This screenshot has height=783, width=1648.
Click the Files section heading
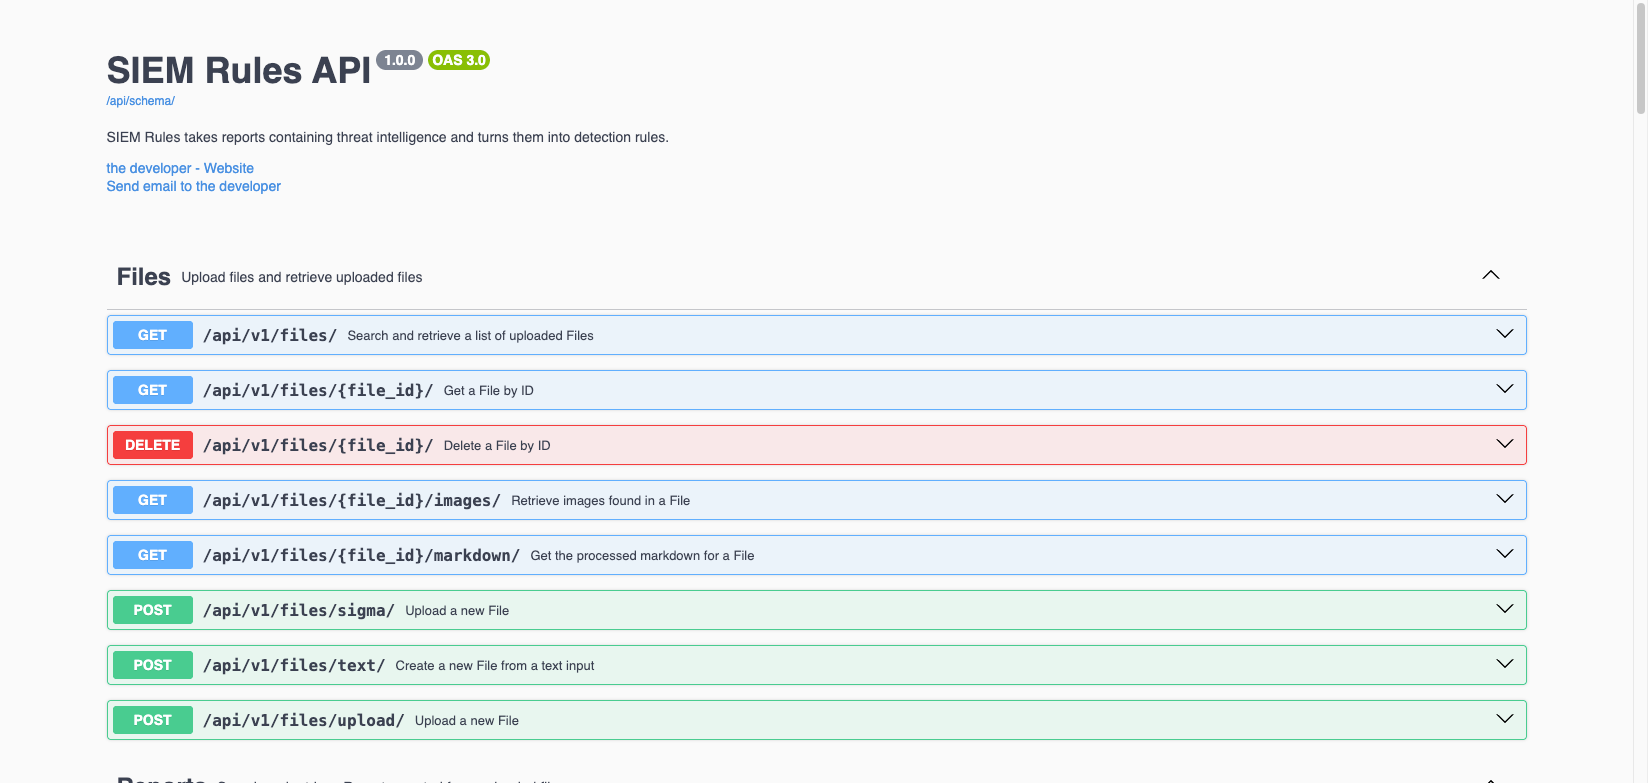tap(143, 277)
